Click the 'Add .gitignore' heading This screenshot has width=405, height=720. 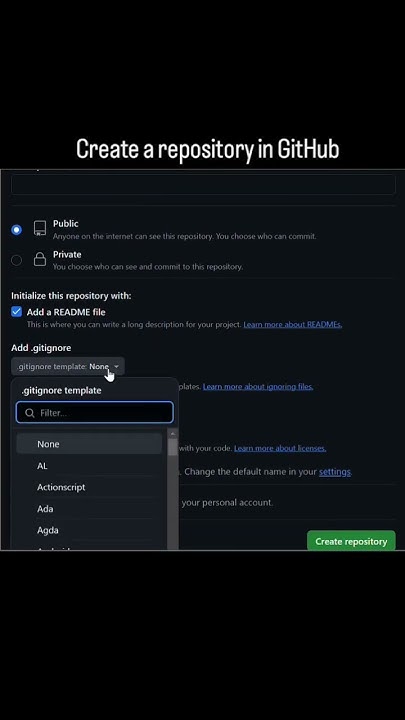pos(41,348)
